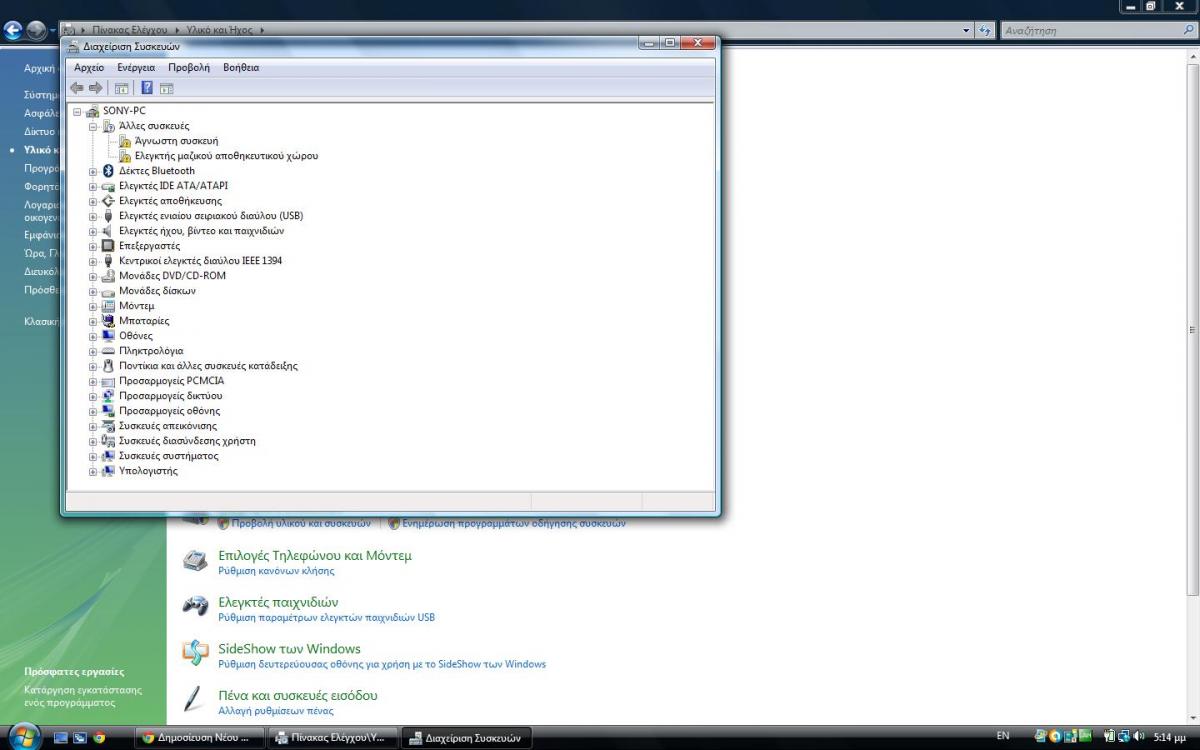
Task: Click Ενημέρωση προγραμμάτων οδήγησης συσκευών link
Action: [x=514, y=523]
